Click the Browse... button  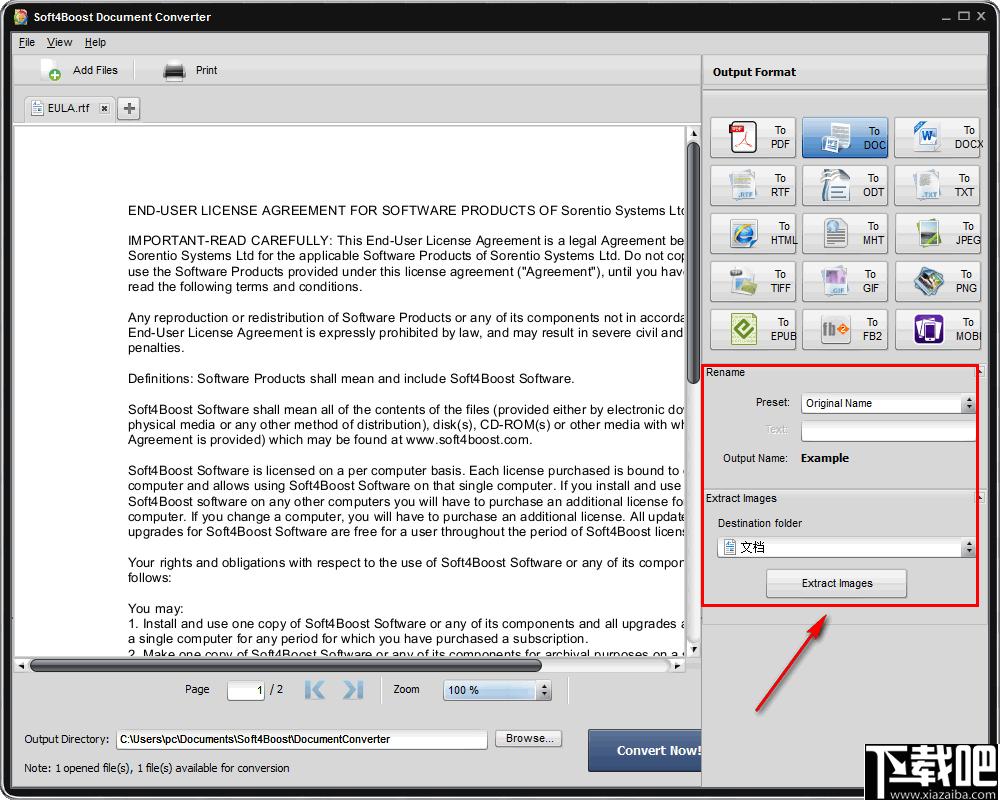tap(529, 739)
